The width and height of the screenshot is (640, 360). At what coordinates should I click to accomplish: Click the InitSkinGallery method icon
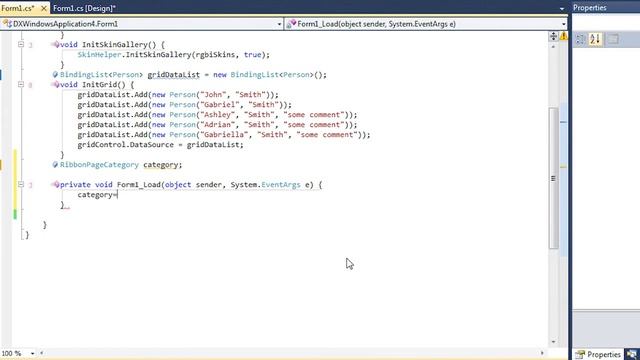[56, 44]
